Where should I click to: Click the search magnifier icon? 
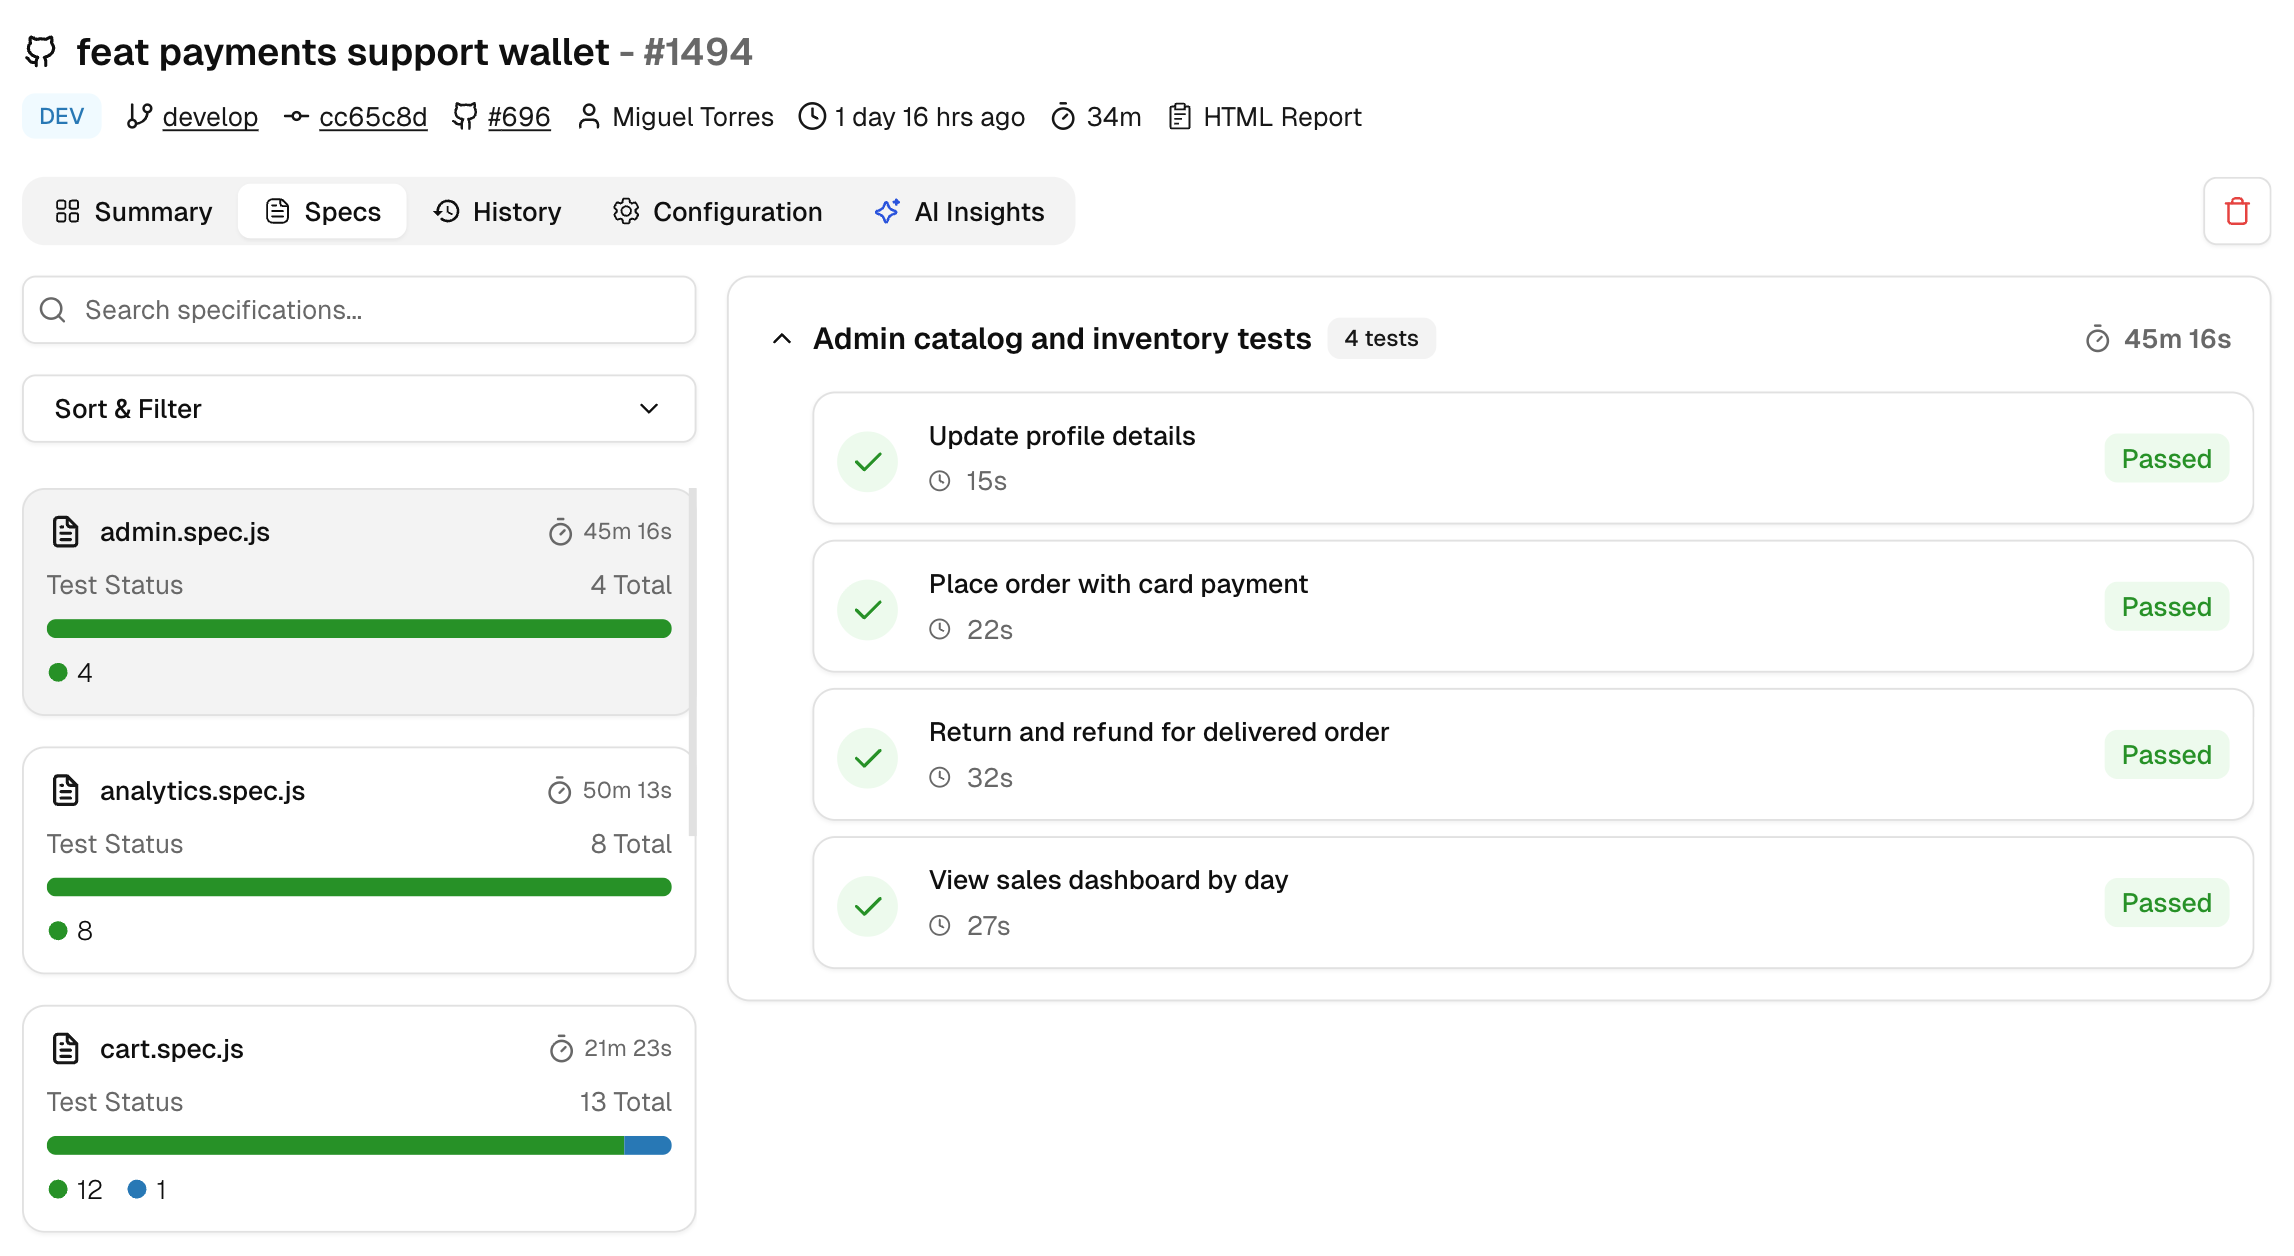coord(53,310)
